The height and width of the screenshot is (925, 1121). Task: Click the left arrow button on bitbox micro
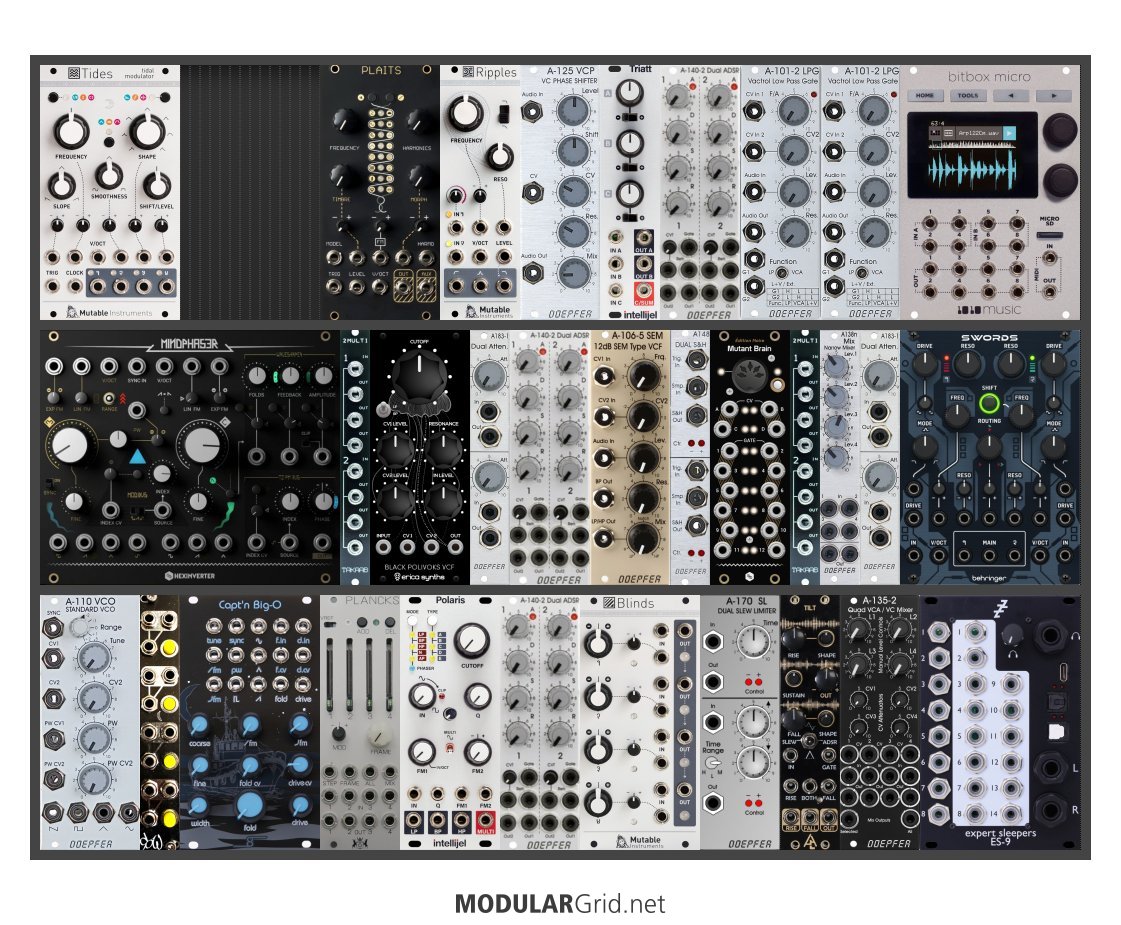[1011, 96]
